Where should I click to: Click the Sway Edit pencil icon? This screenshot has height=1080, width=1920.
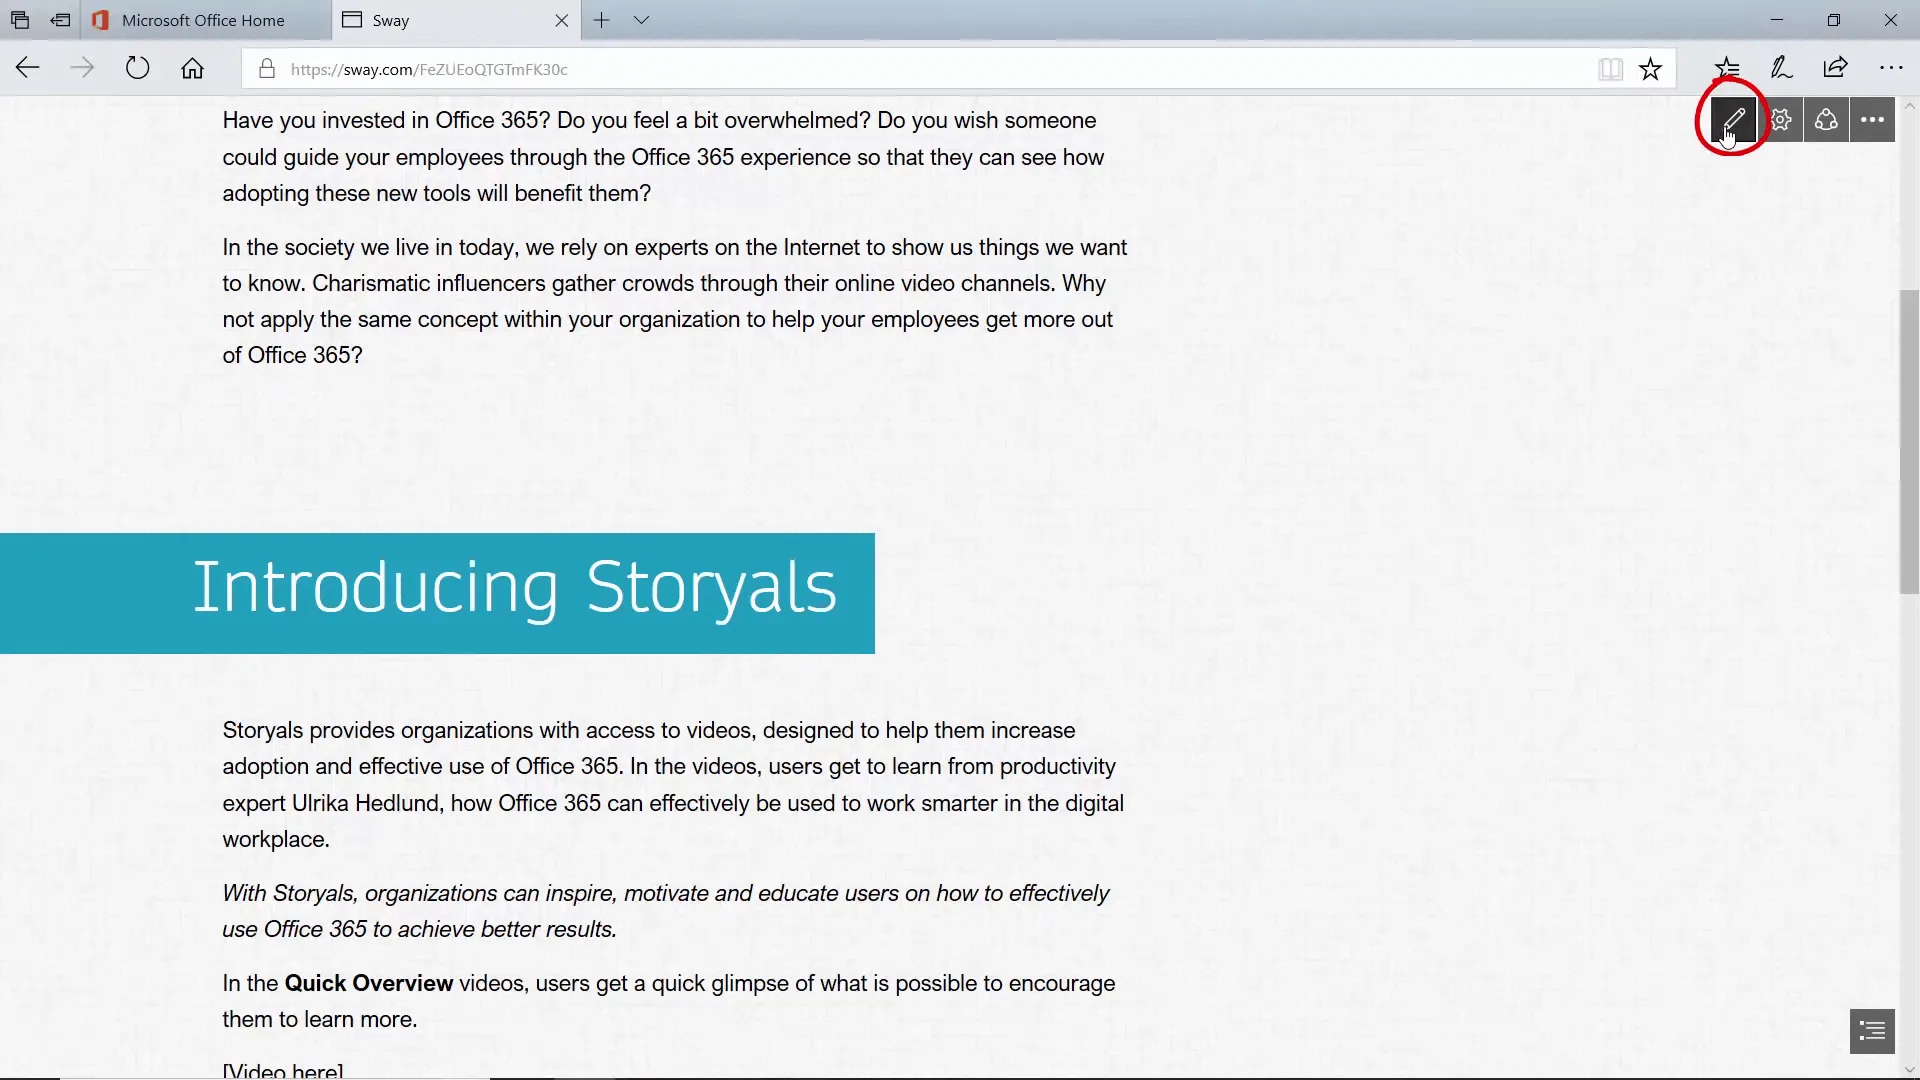tap(1733, 120)
